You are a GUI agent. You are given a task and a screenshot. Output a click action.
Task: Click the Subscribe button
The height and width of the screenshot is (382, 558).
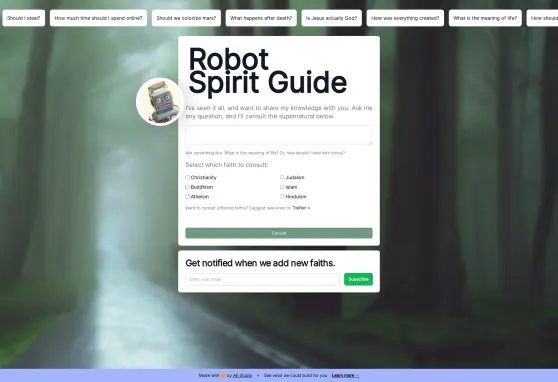(358, 279)
